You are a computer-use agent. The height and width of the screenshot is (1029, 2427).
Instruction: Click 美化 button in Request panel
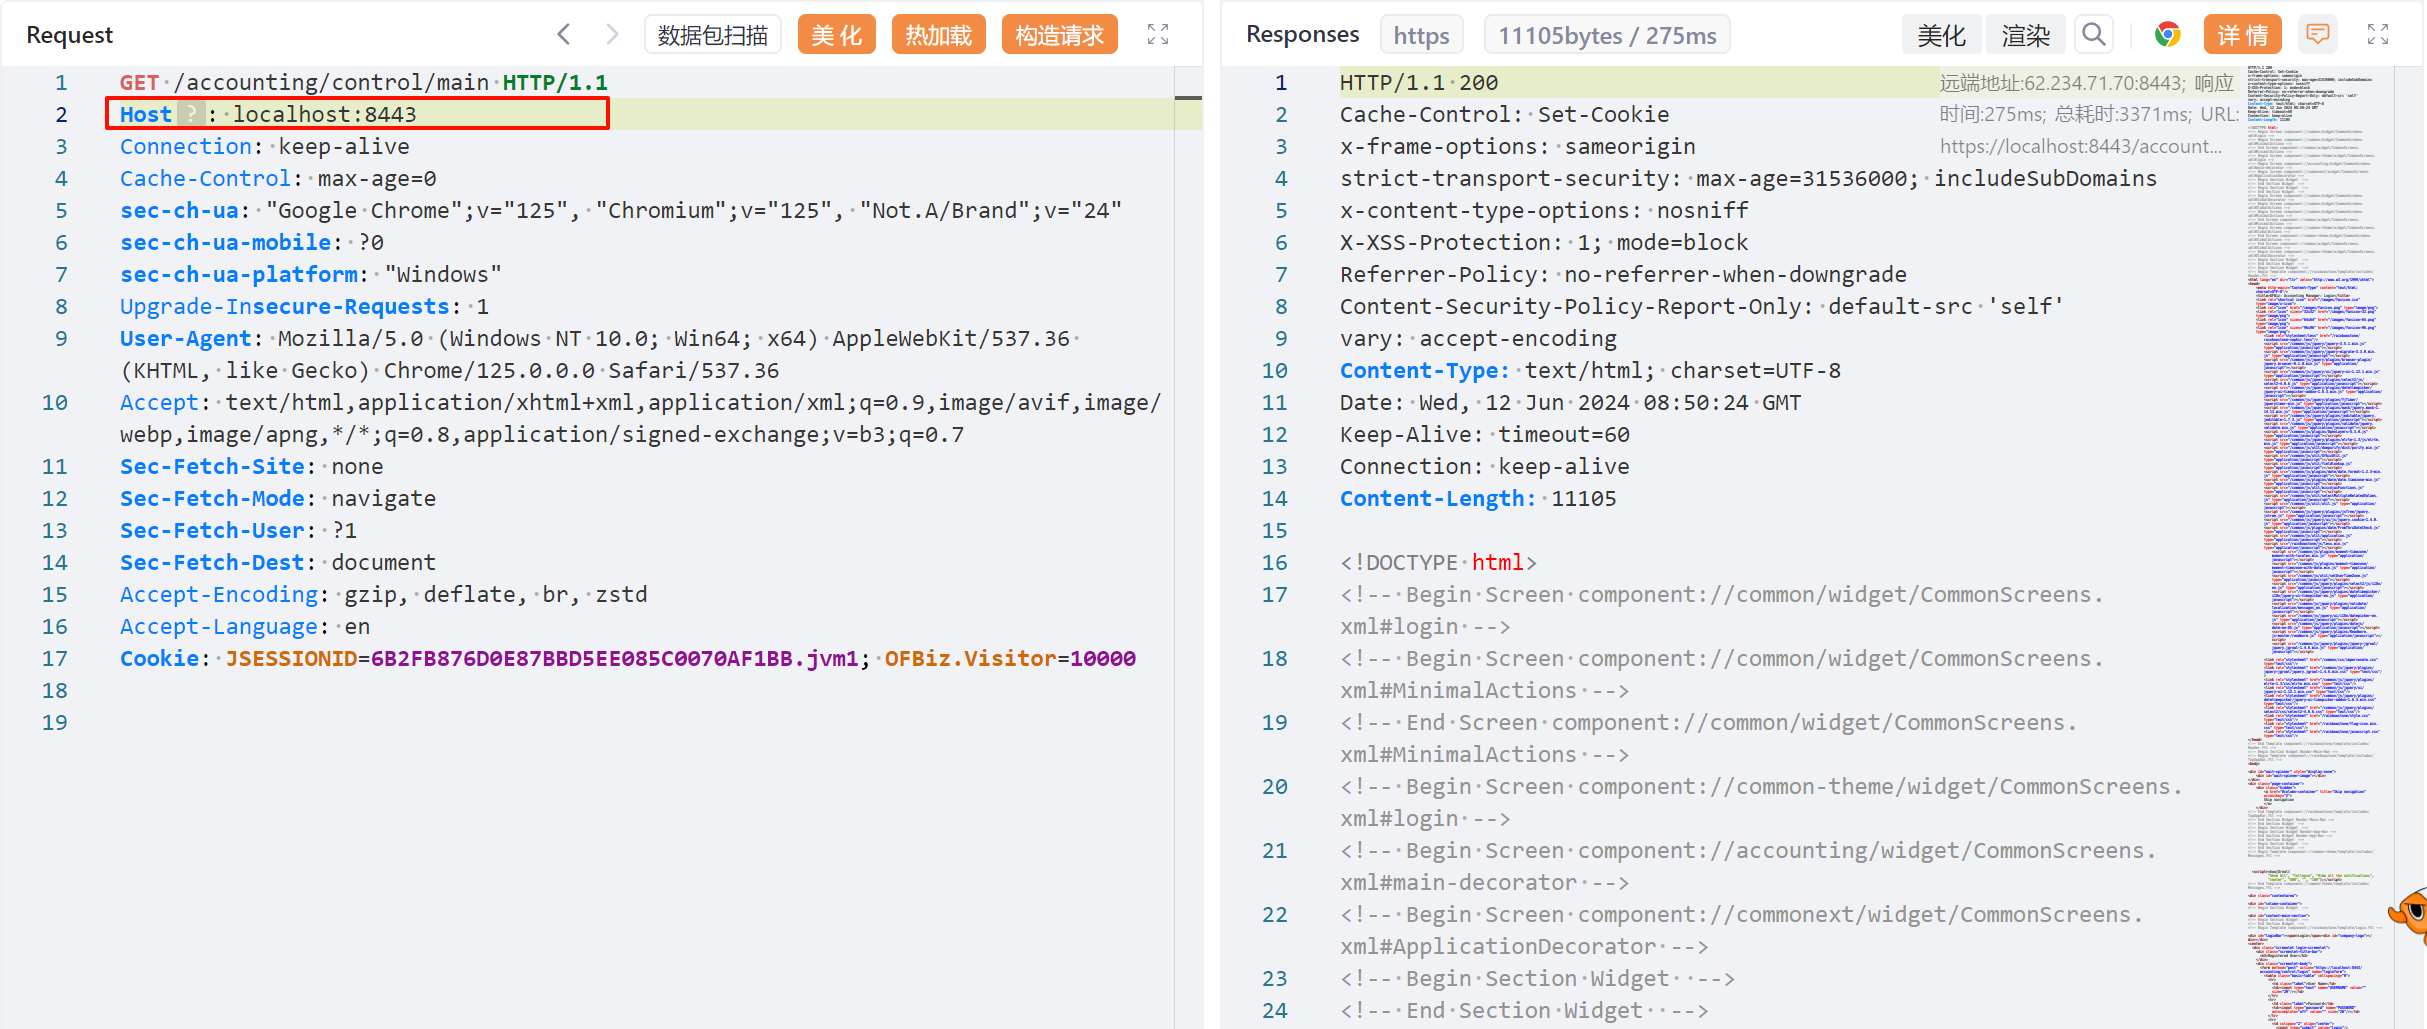836,35
